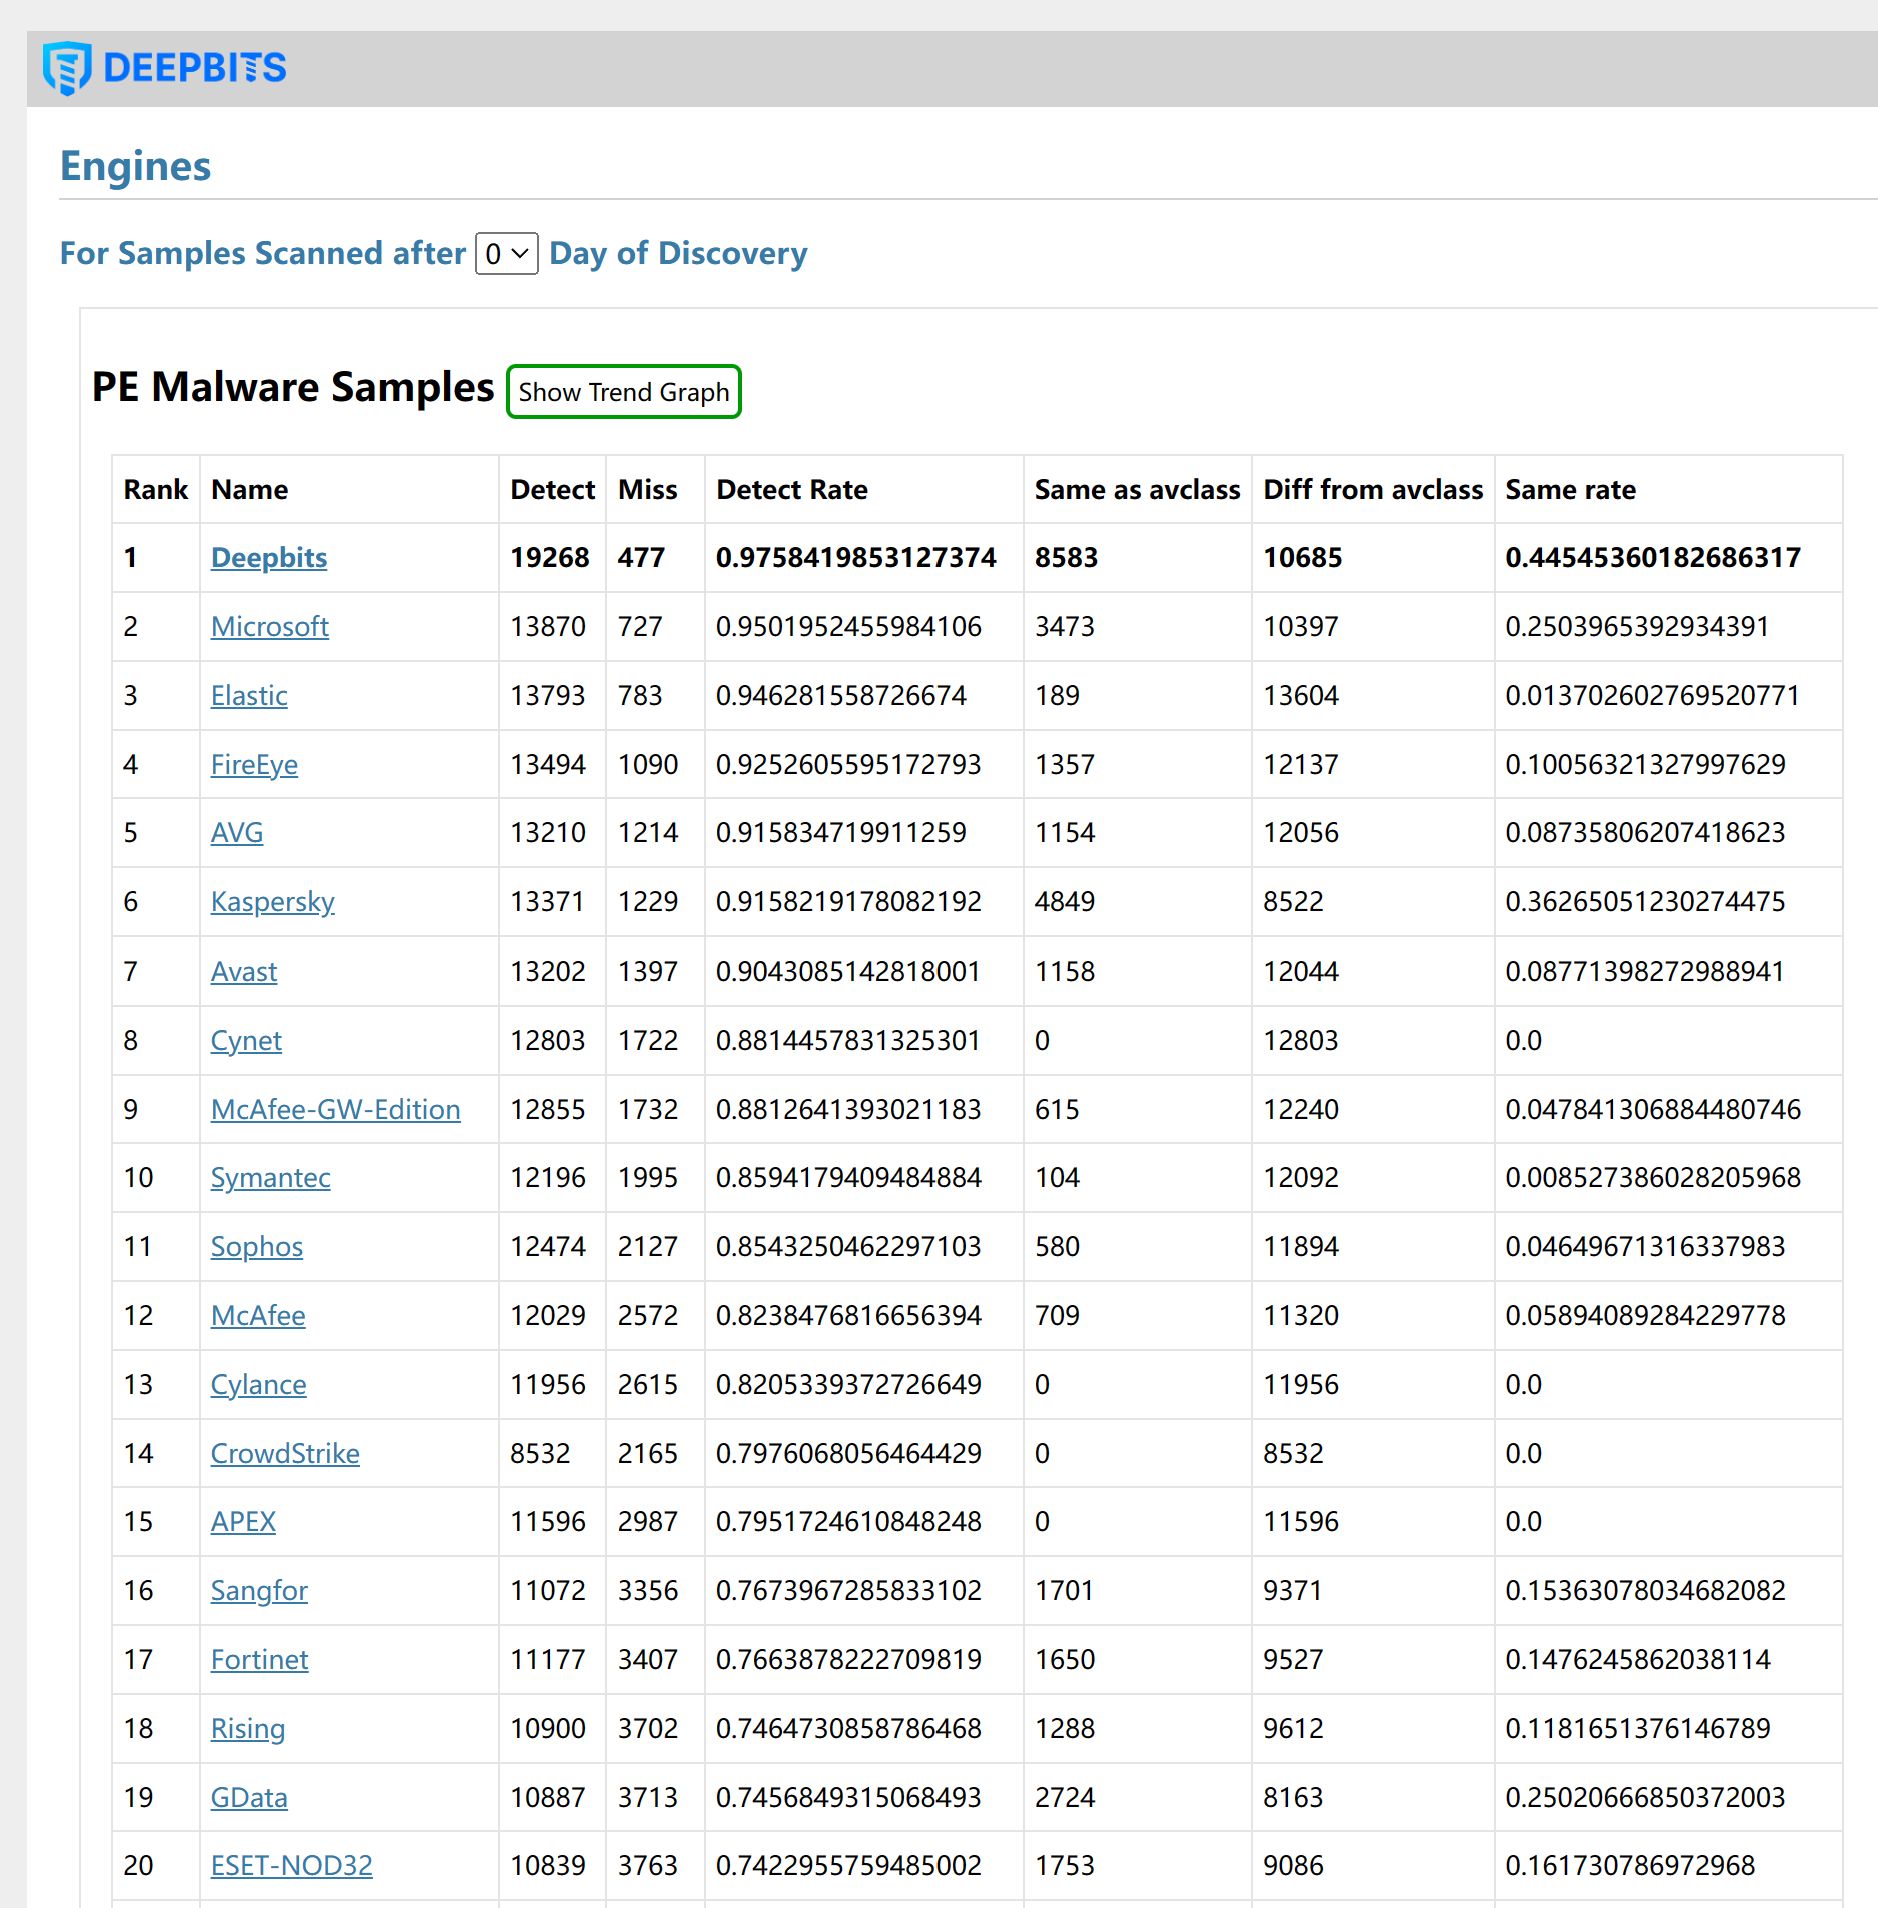Select Avast diff from avclass 12044
Viewport: 1878px width, 1908px height.
1301,972
